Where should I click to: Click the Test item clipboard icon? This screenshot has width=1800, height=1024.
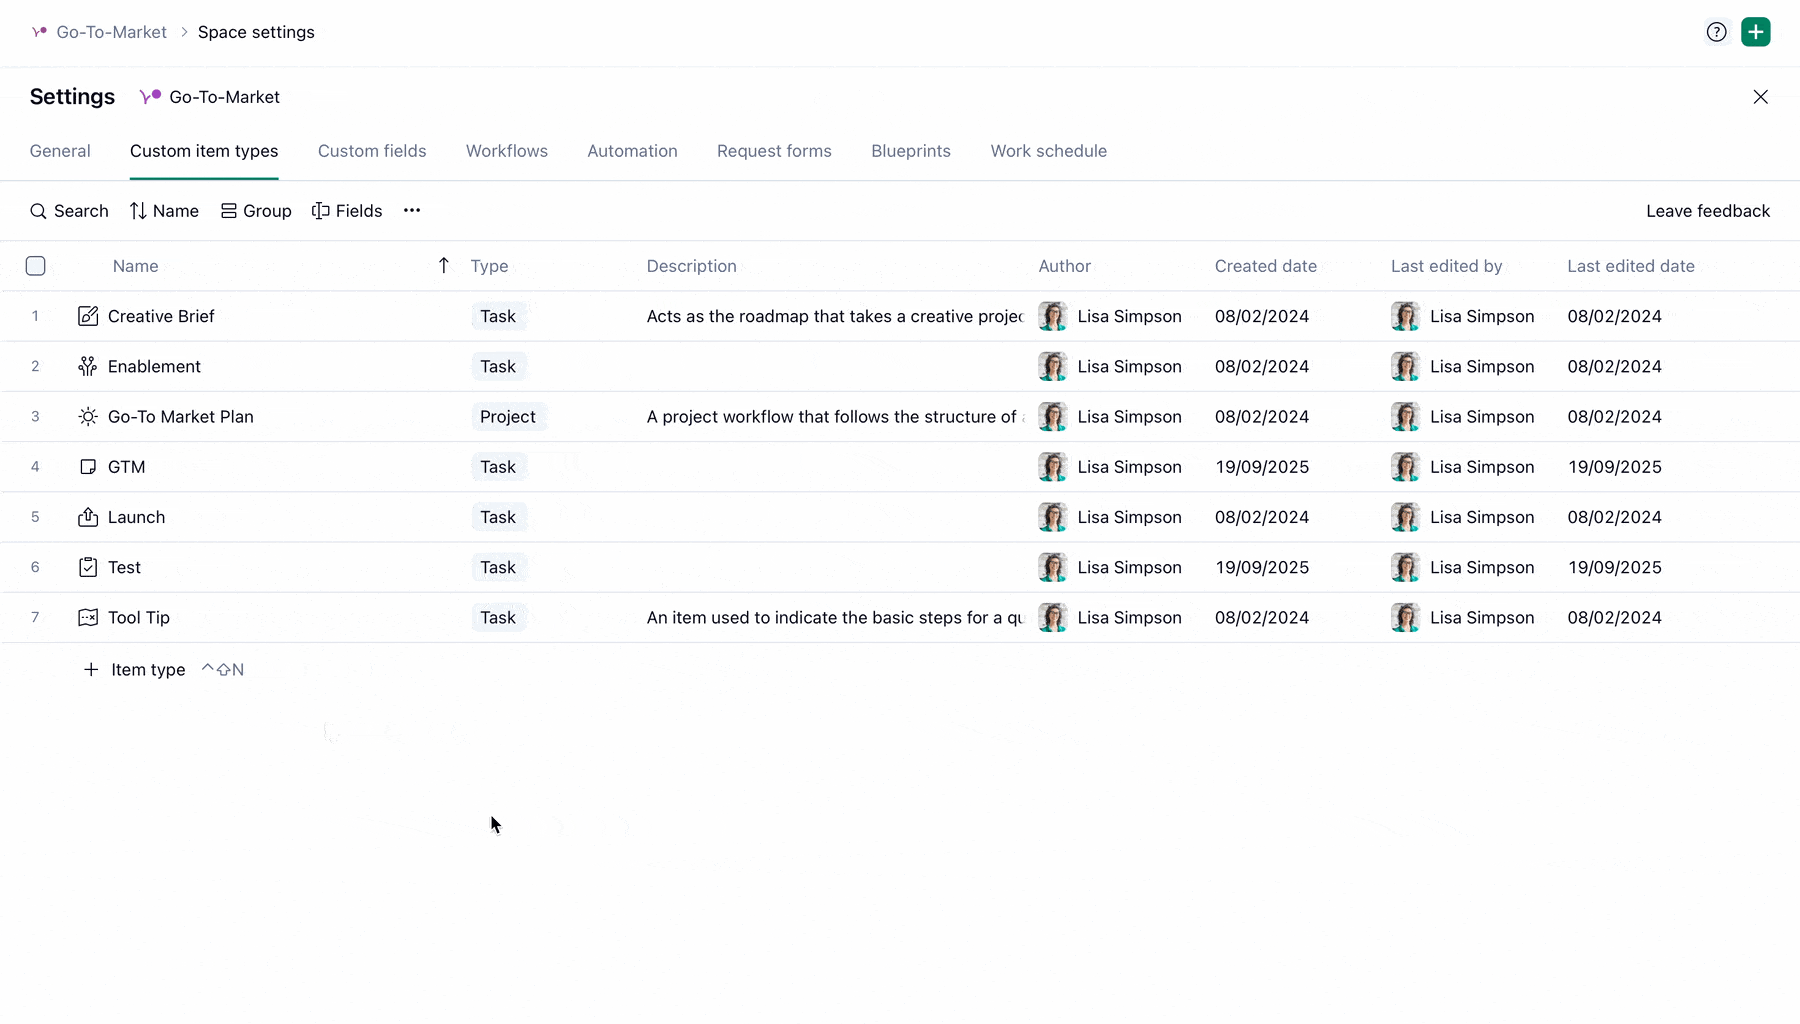tap(88, 567)
